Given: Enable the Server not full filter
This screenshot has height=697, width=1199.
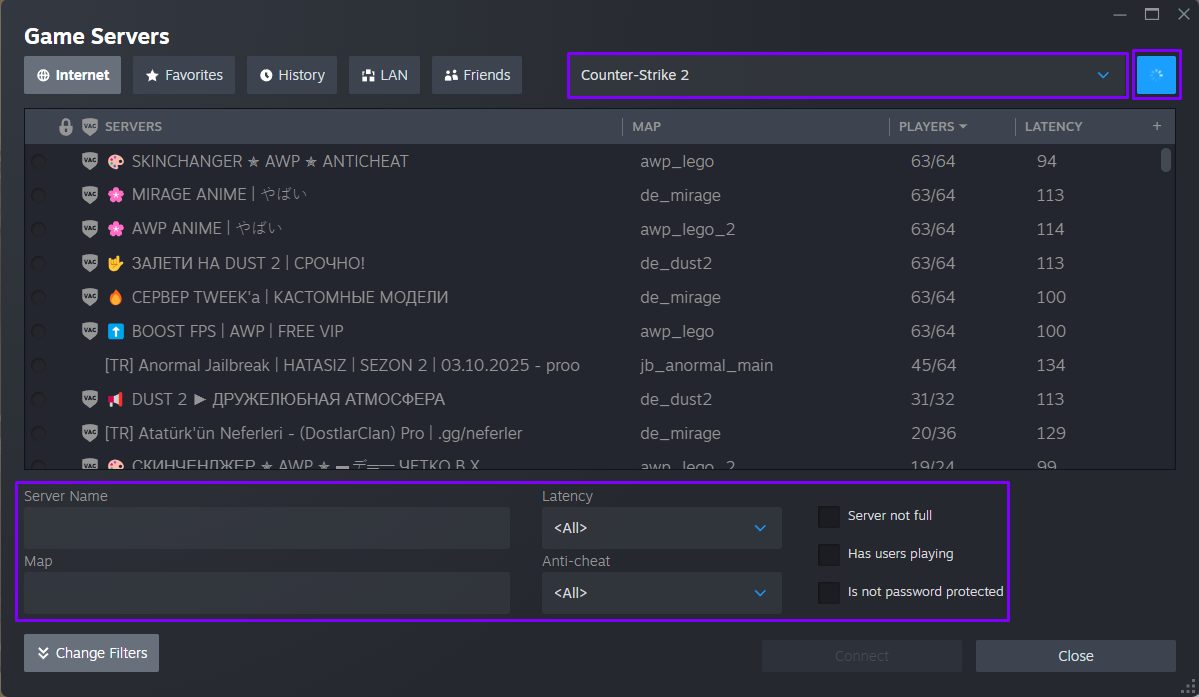Looking at the screenshot, I should click(829, 516).
